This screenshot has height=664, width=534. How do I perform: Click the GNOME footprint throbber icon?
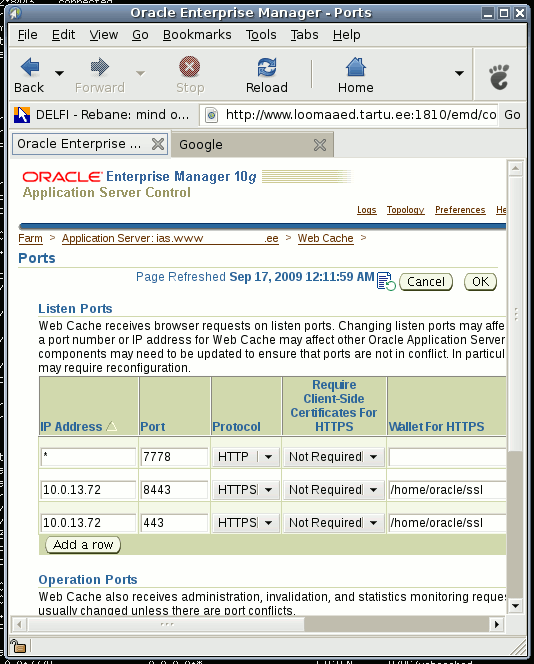pyautogui.click(x=499, y=77)
